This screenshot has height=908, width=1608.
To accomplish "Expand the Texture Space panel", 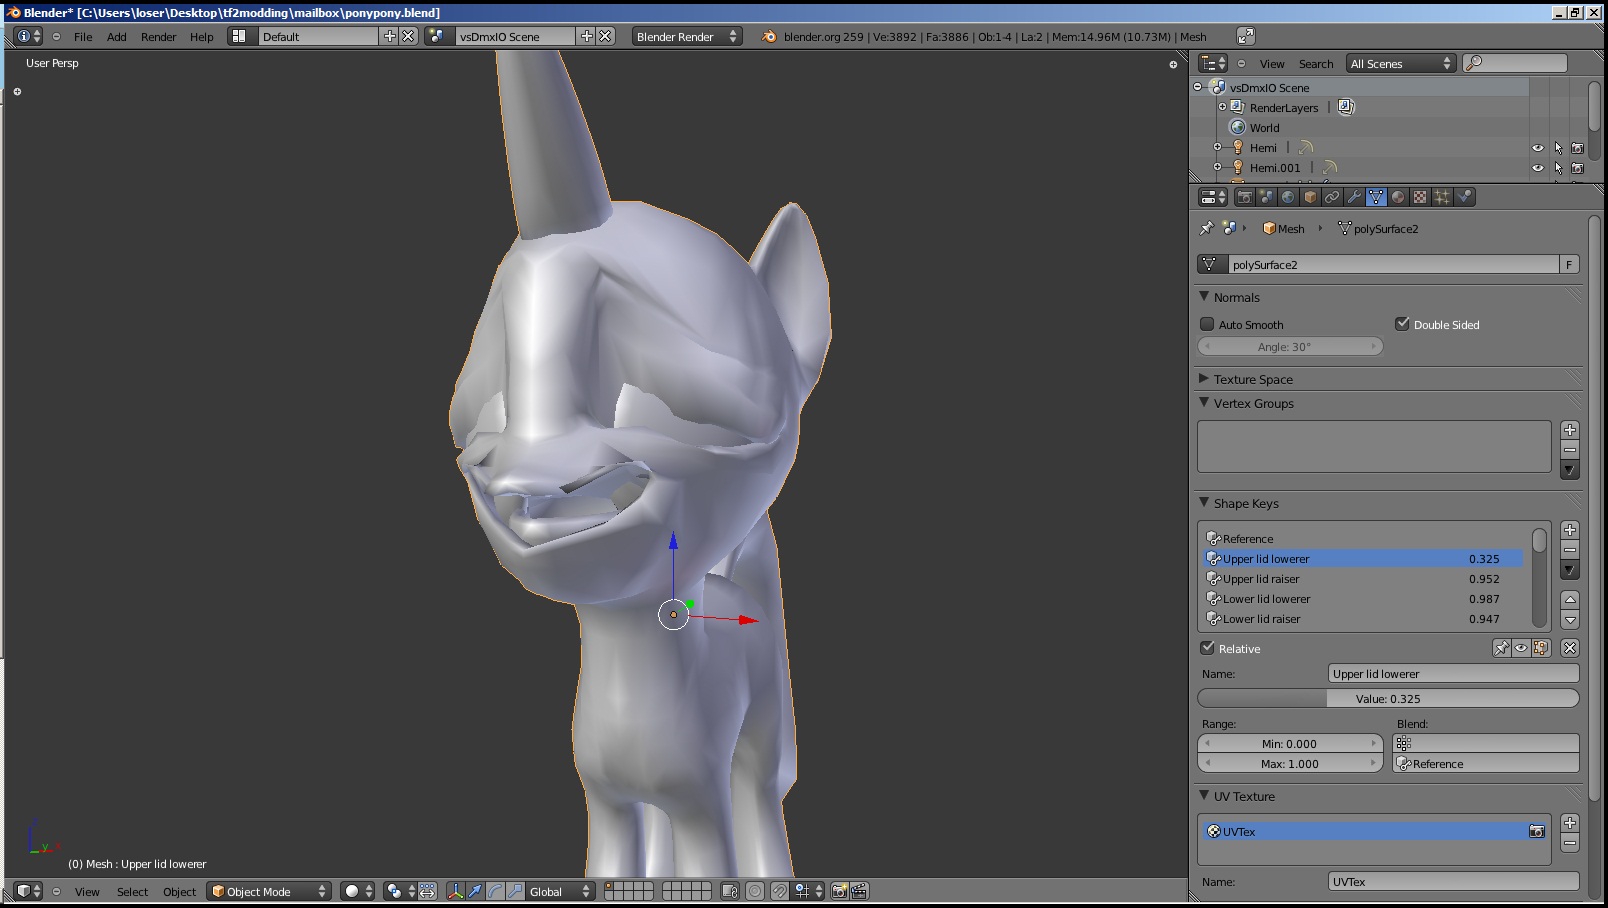I will [1253, 379].
